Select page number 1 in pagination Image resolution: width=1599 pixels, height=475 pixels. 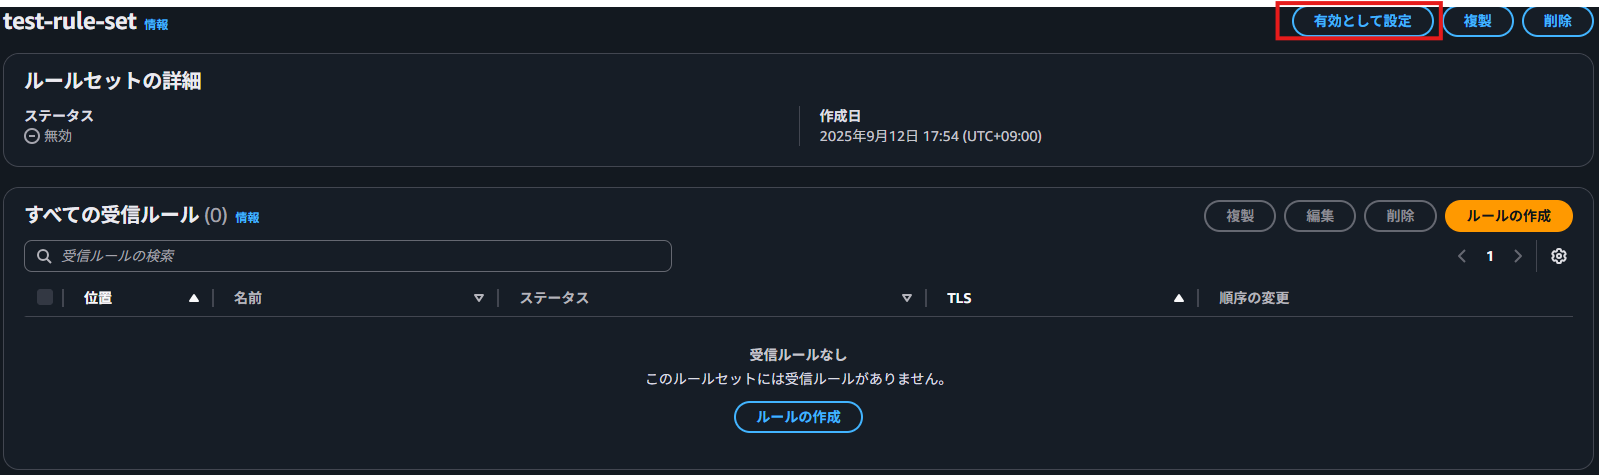pyautogui.click(x=1490, y=256)
